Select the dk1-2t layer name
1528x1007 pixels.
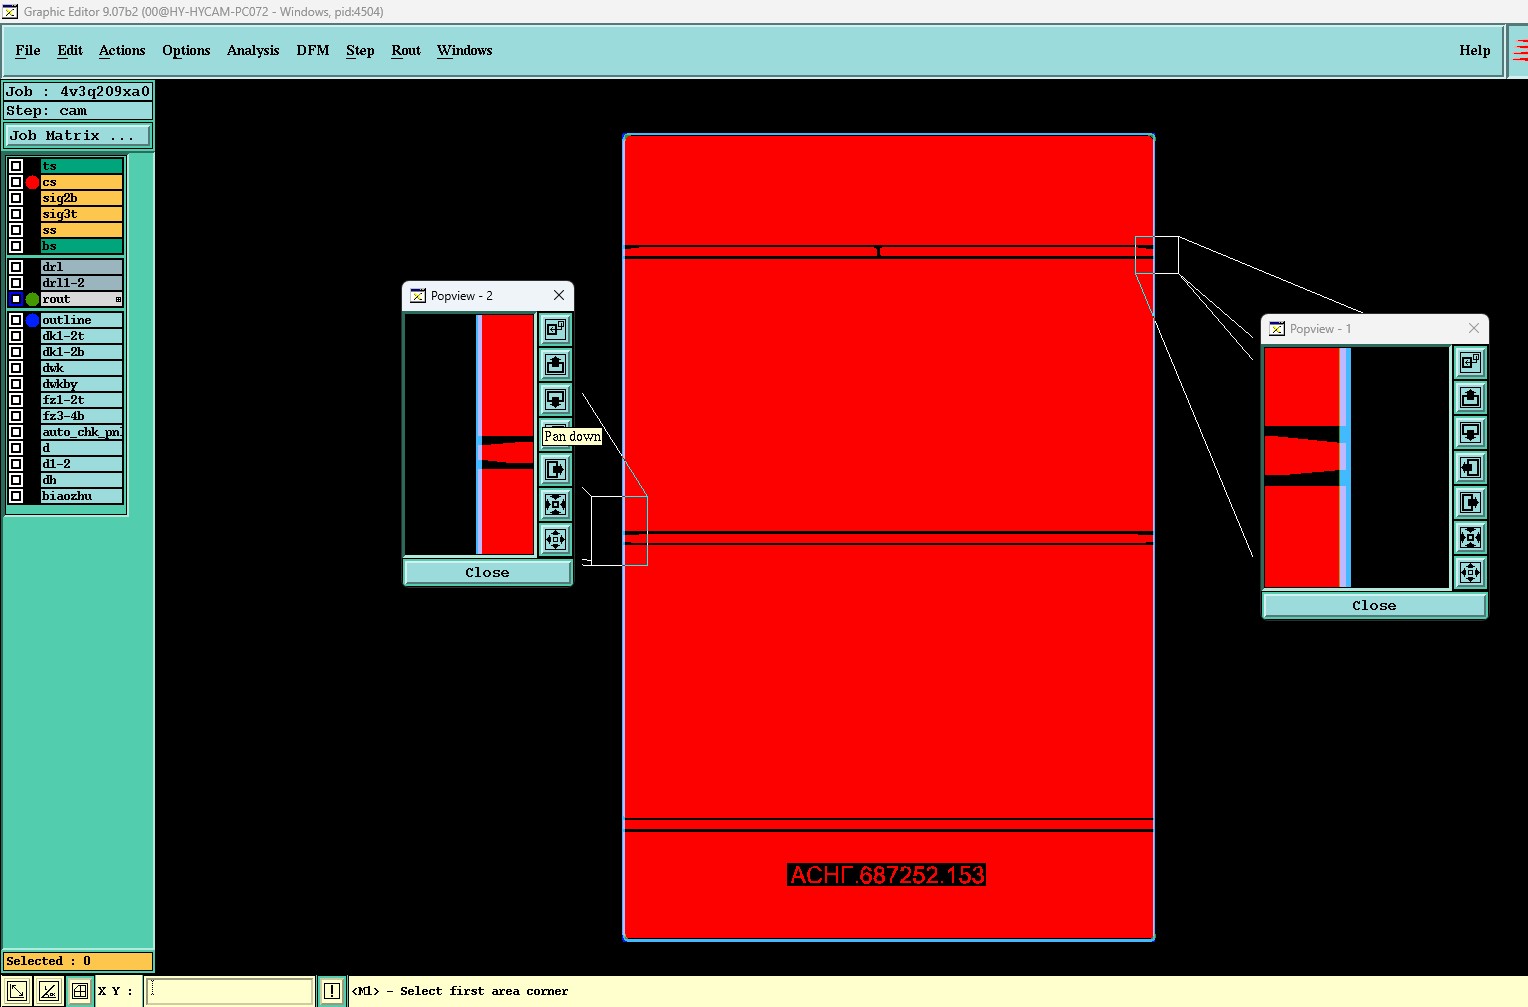82,336
